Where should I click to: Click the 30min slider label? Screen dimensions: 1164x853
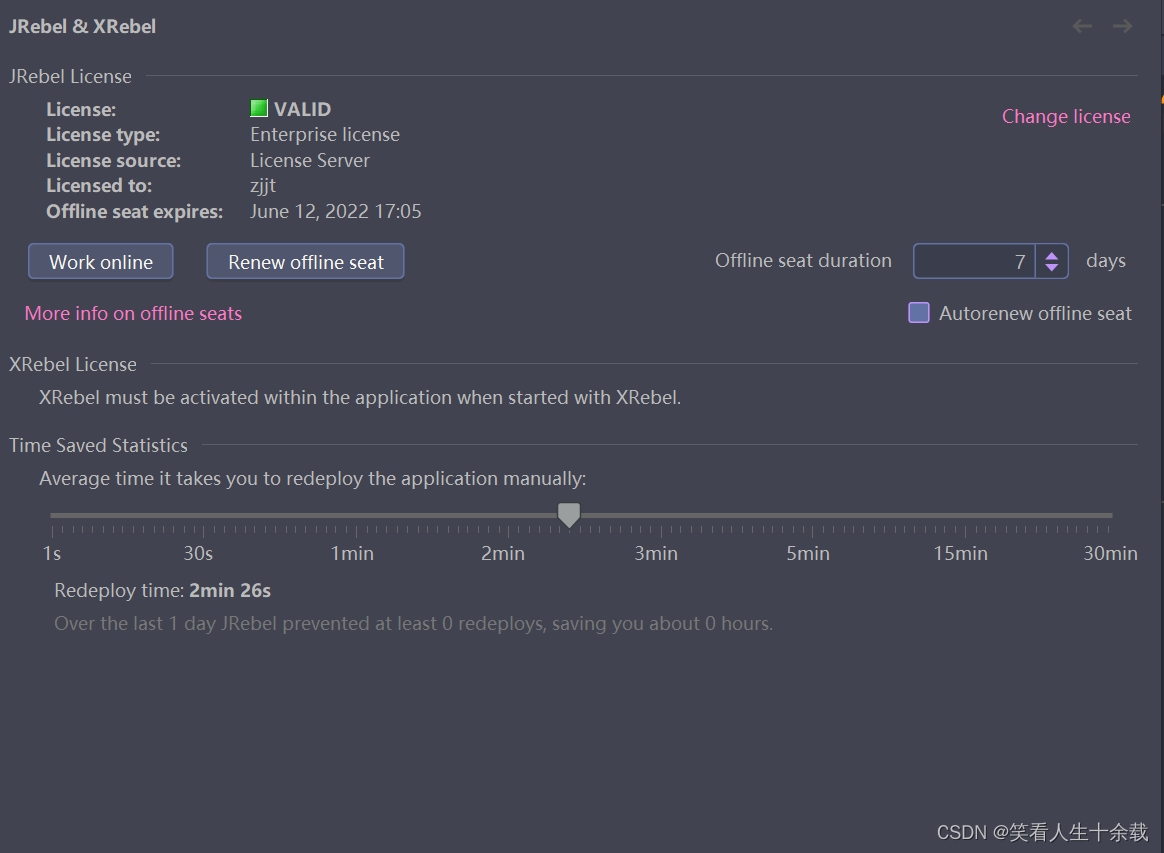1110,554
